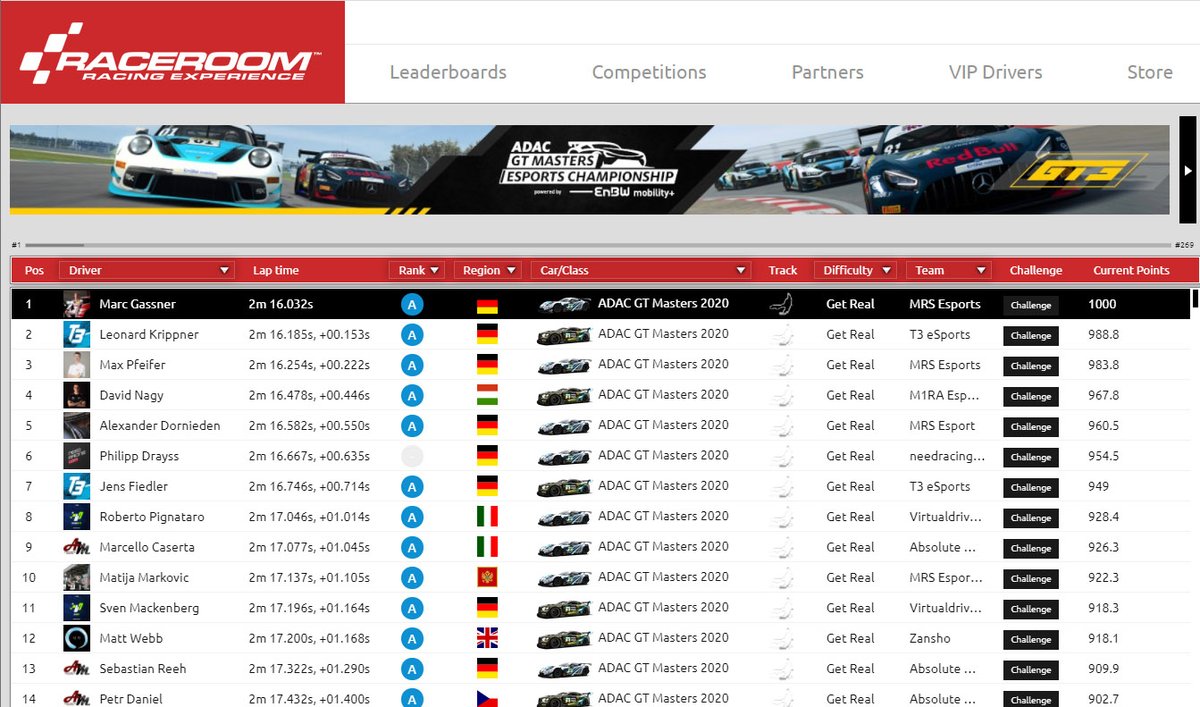Click Petr Daniel's Czech flag
Image resolution: width=1200 pixels, height=707 pixels.
(487, 699)
